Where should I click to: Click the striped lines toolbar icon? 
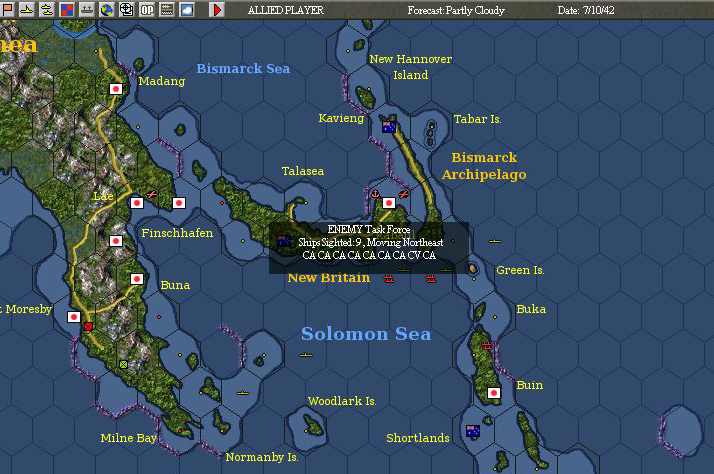[167, 10]
